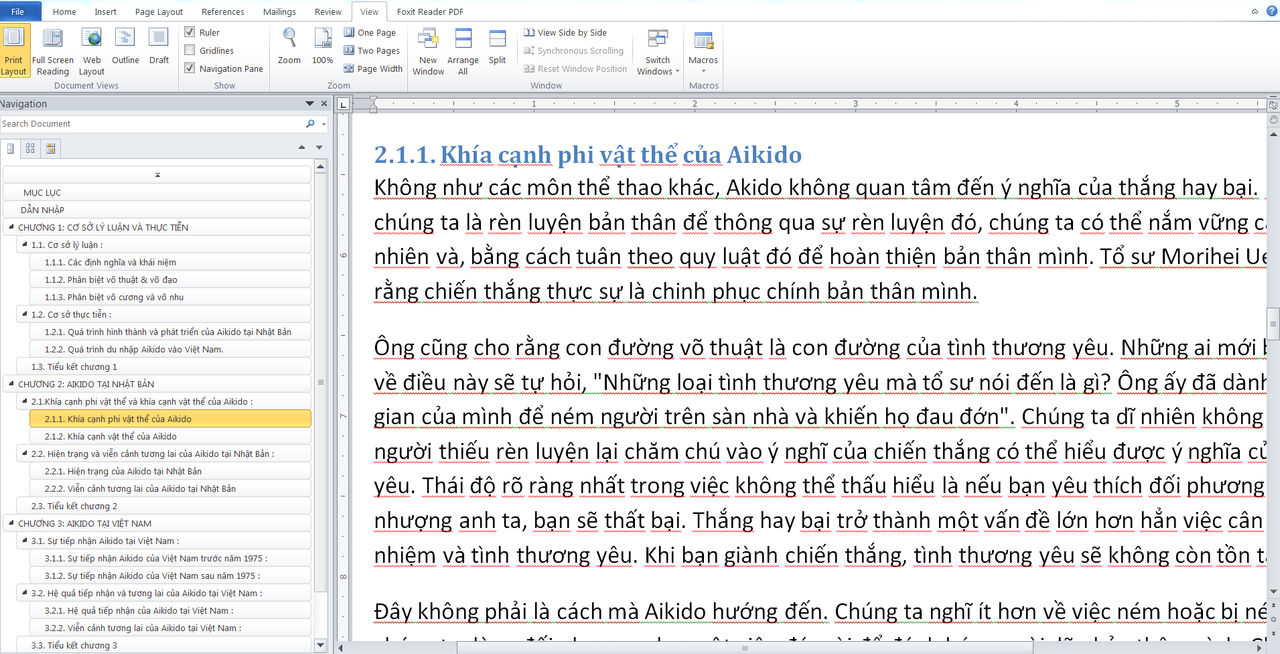The width and height of the screenshot is (1280, 654).
Task: Toggle the ruler icon above scrollbar
Action: pos(1273,103)
